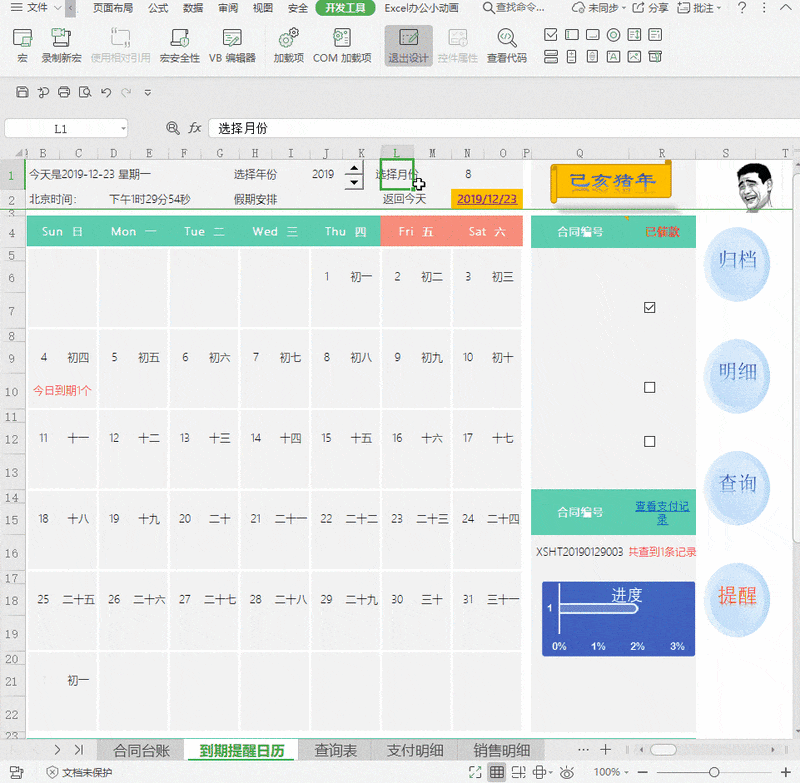This screenshot has width=800, height=783.
Task: Switch to the 合同台账 sheet tab
Action: [x=141, y=750]
